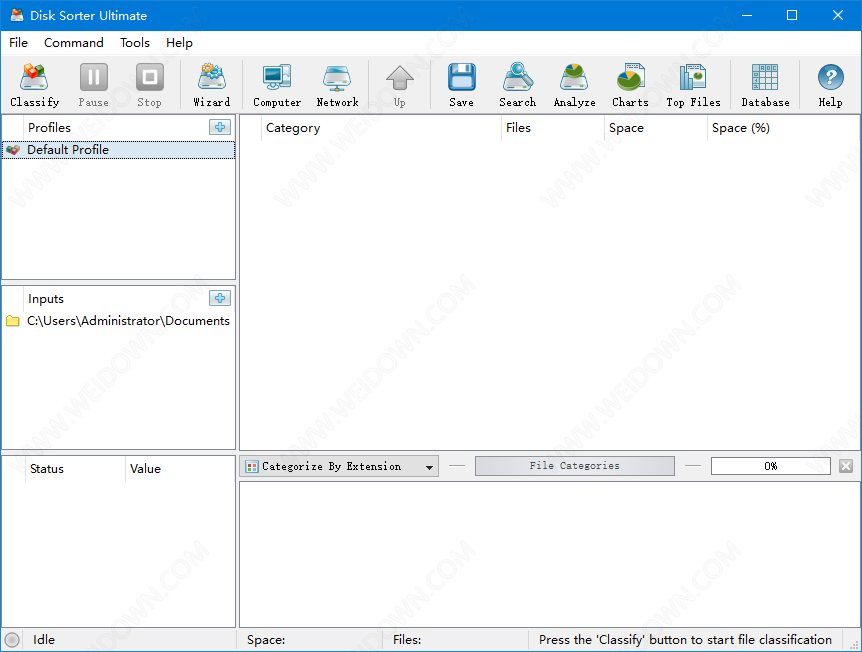Click the Value column header
This screenshot has width=862, height=652.
point(180,469)
